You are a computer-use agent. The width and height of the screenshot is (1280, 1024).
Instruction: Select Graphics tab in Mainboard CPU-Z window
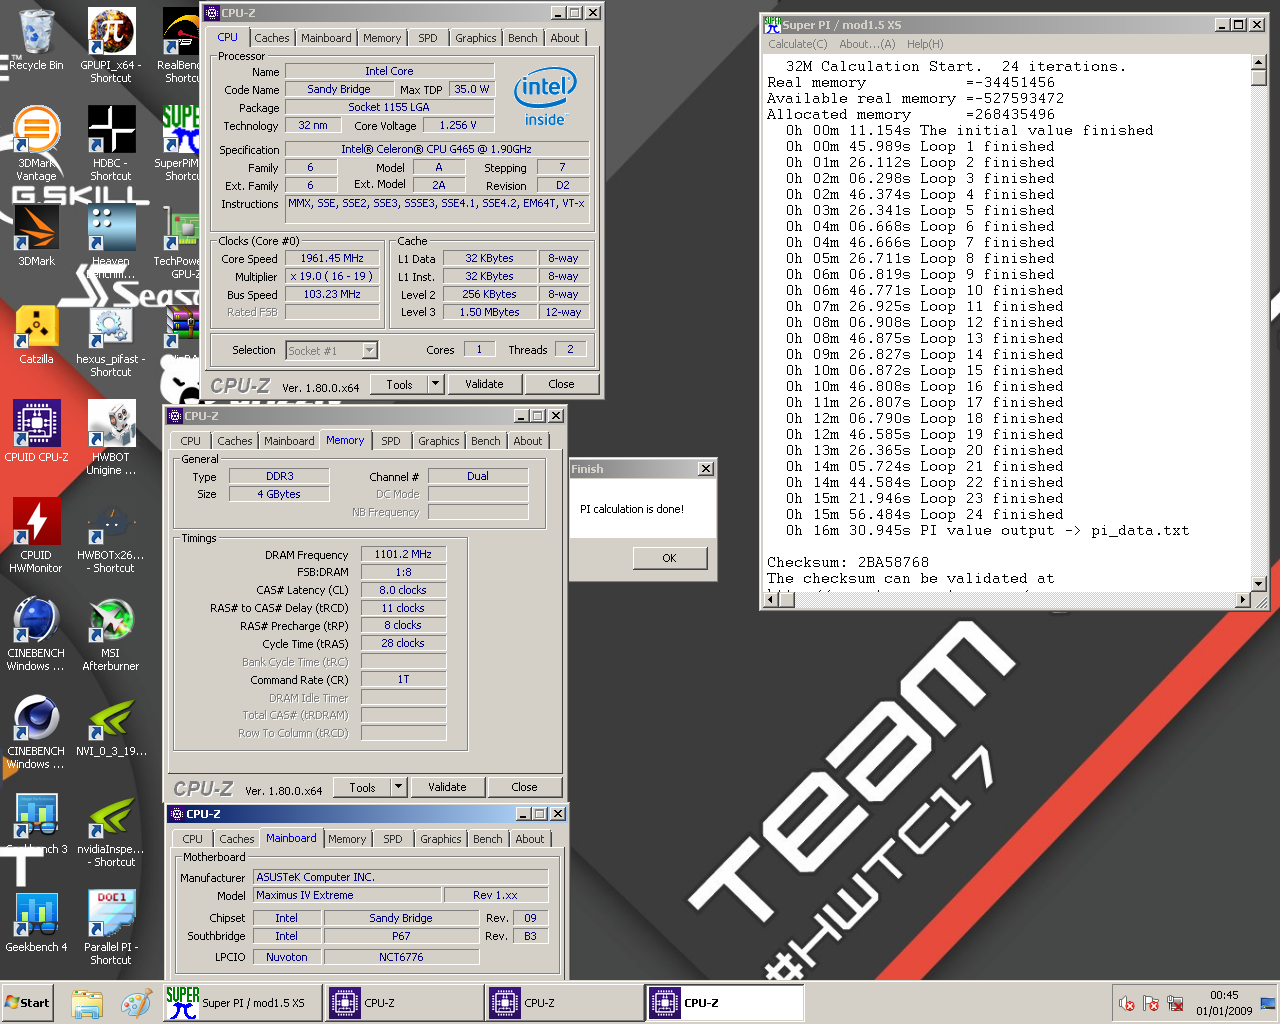click(441, 839)
